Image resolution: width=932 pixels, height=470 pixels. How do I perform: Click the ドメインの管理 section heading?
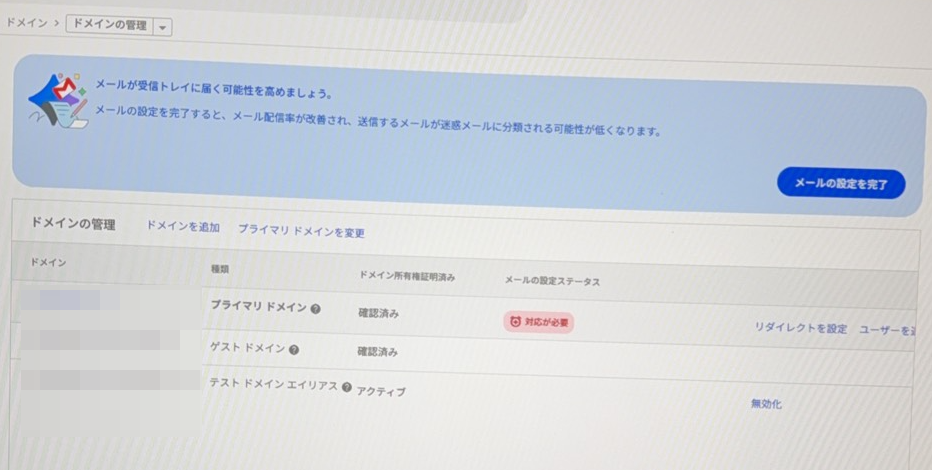(73, 223)
